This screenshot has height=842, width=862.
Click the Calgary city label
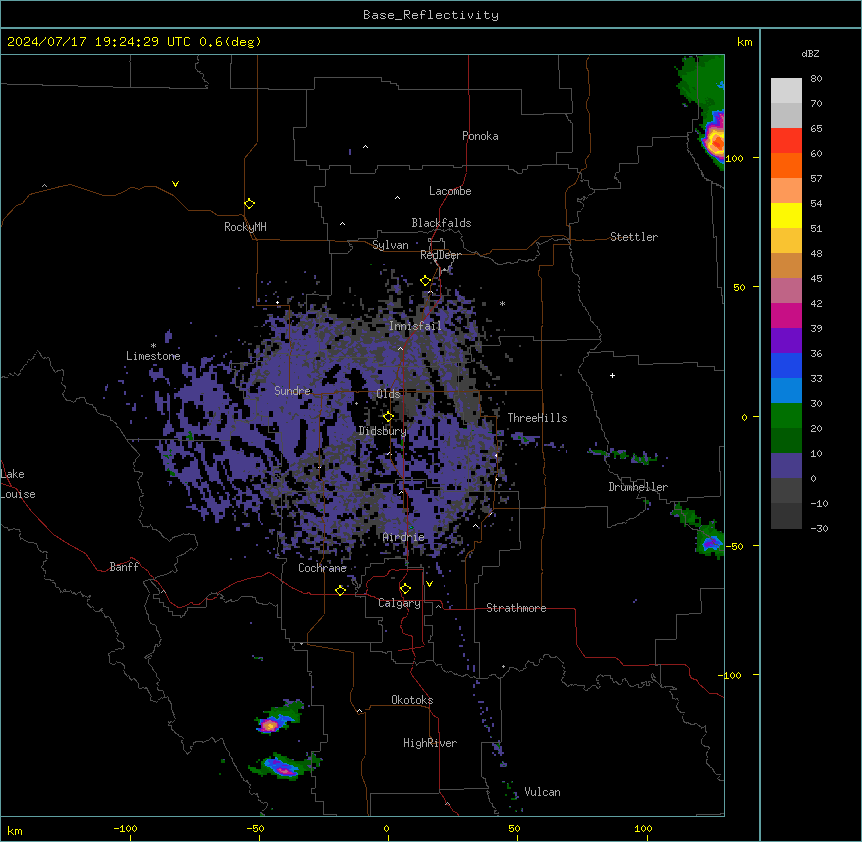click(399, 603)
